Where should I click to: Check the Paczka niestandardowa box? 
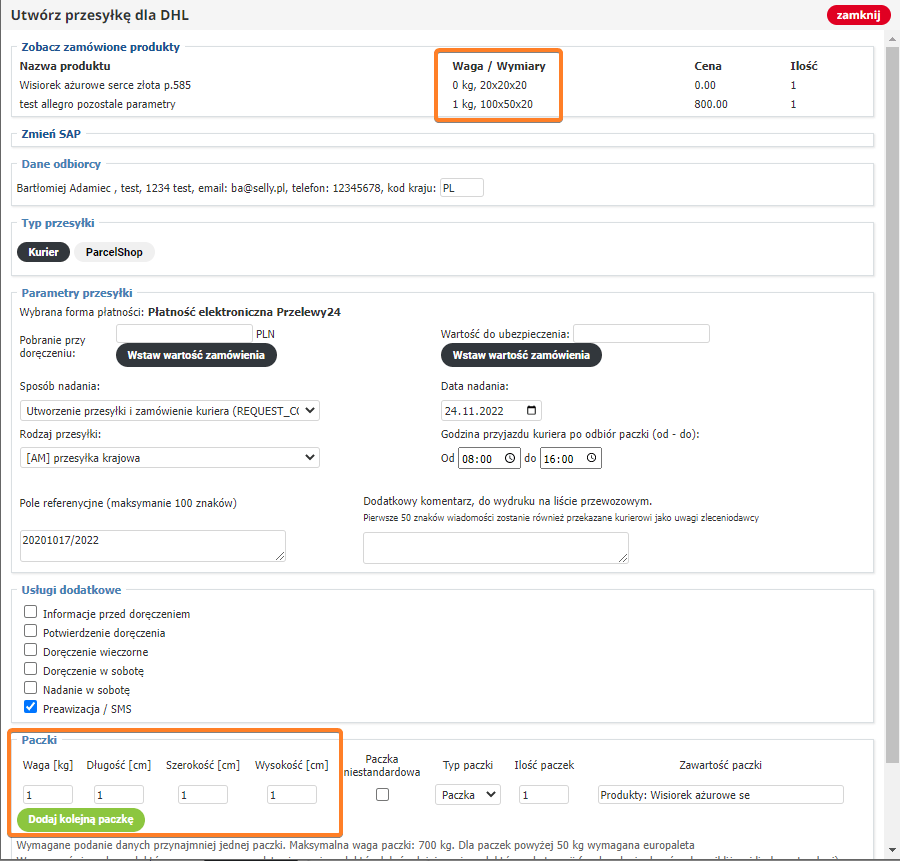pos(382,795)
